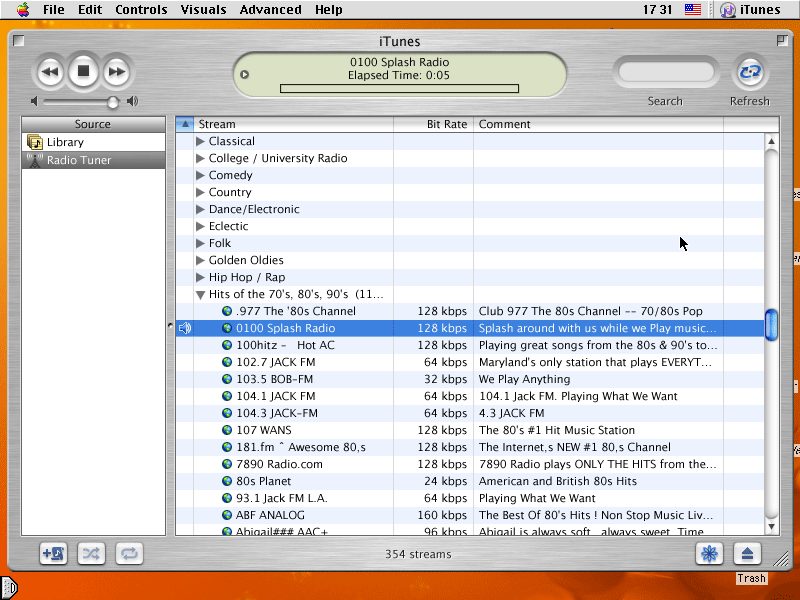
Task: Click the low volume speaker icon
Action: point(34,101)
